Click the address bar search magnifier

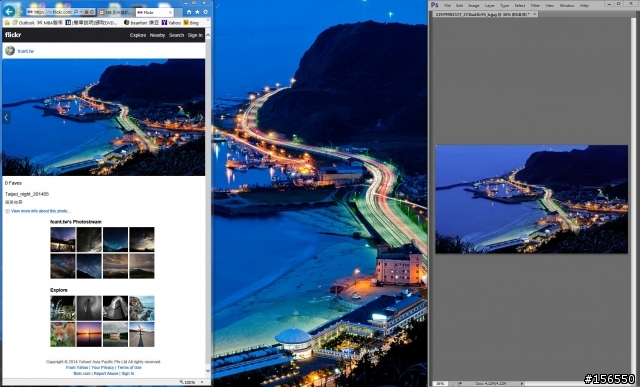click(76, 12)
